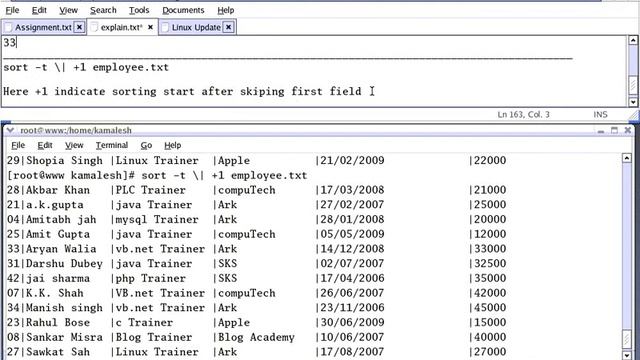Image resolution: width=640 pixels, height=360 pixels.
Task: Click the explain.txt document icon
Action: pos(94,27)
